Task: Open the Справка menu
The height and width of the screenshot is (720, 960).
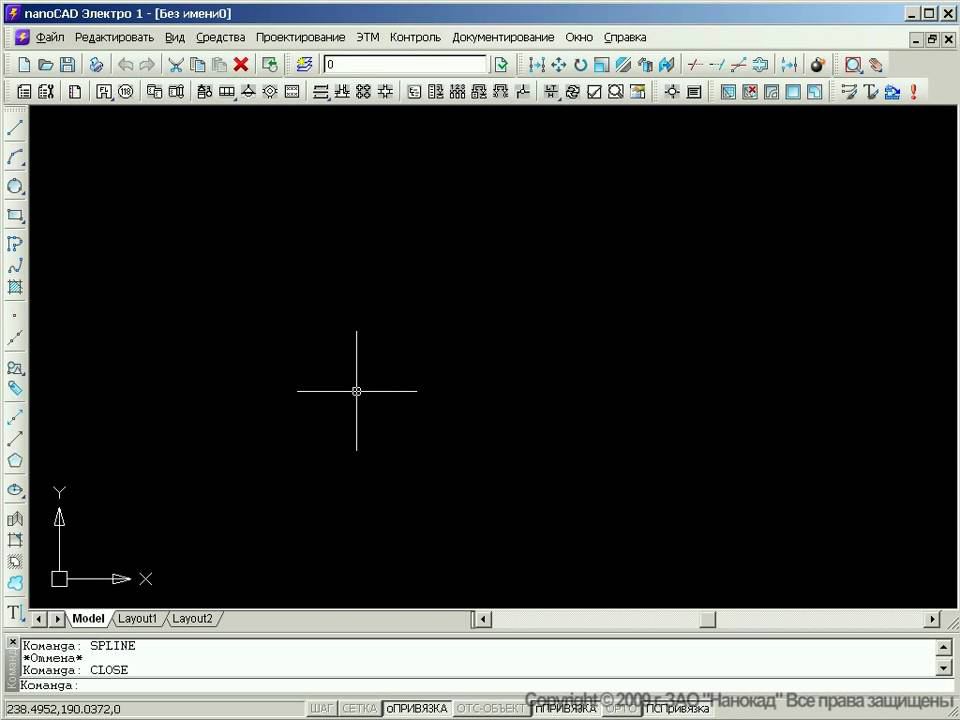Action: [x=624, y=37]
